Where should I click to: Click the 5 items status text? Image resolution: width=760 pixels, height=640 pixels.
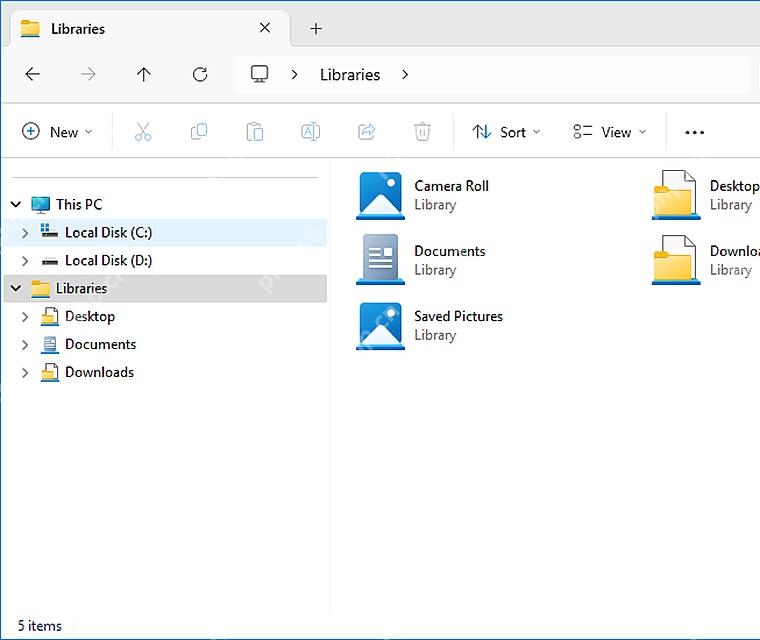pyautogui.click(x=40, y=626)
